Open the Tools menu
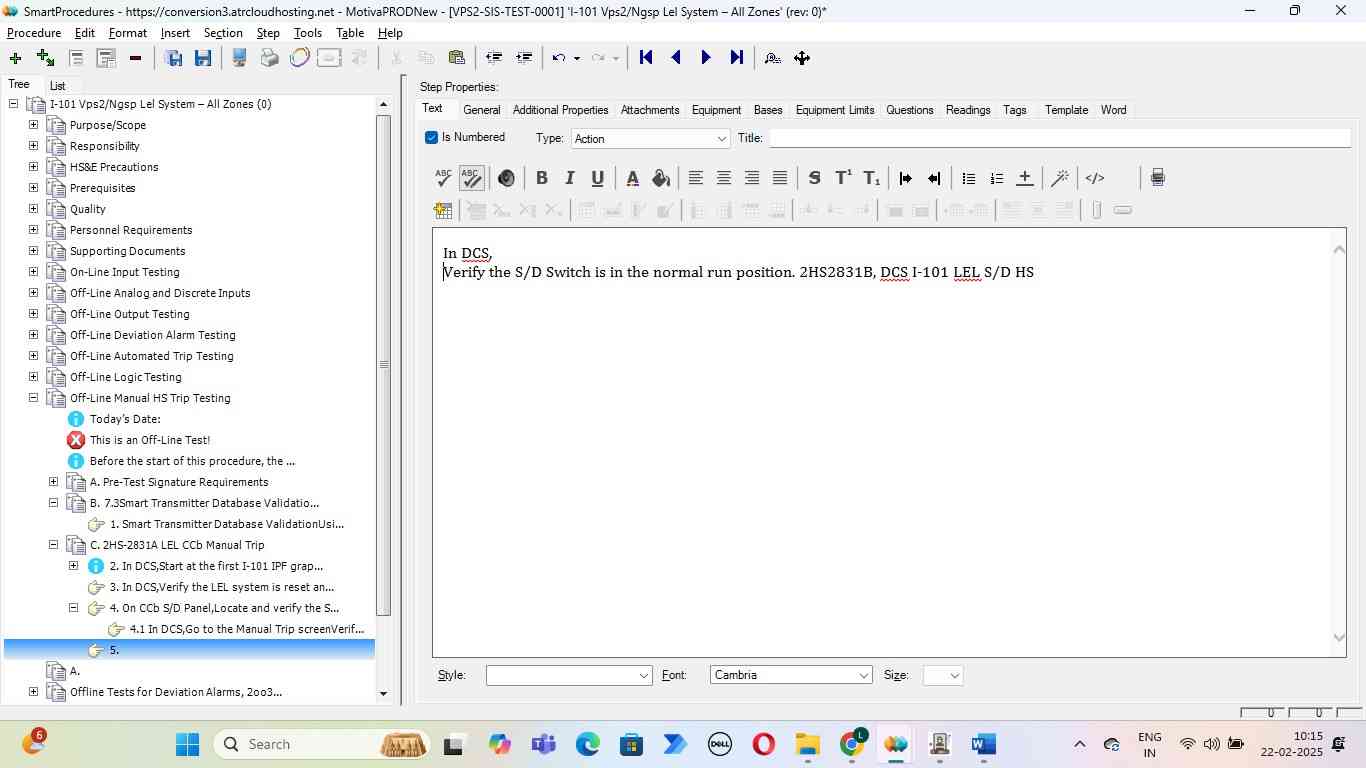Viewport: 1366px width, 768px height. click(x=308, y=33)
